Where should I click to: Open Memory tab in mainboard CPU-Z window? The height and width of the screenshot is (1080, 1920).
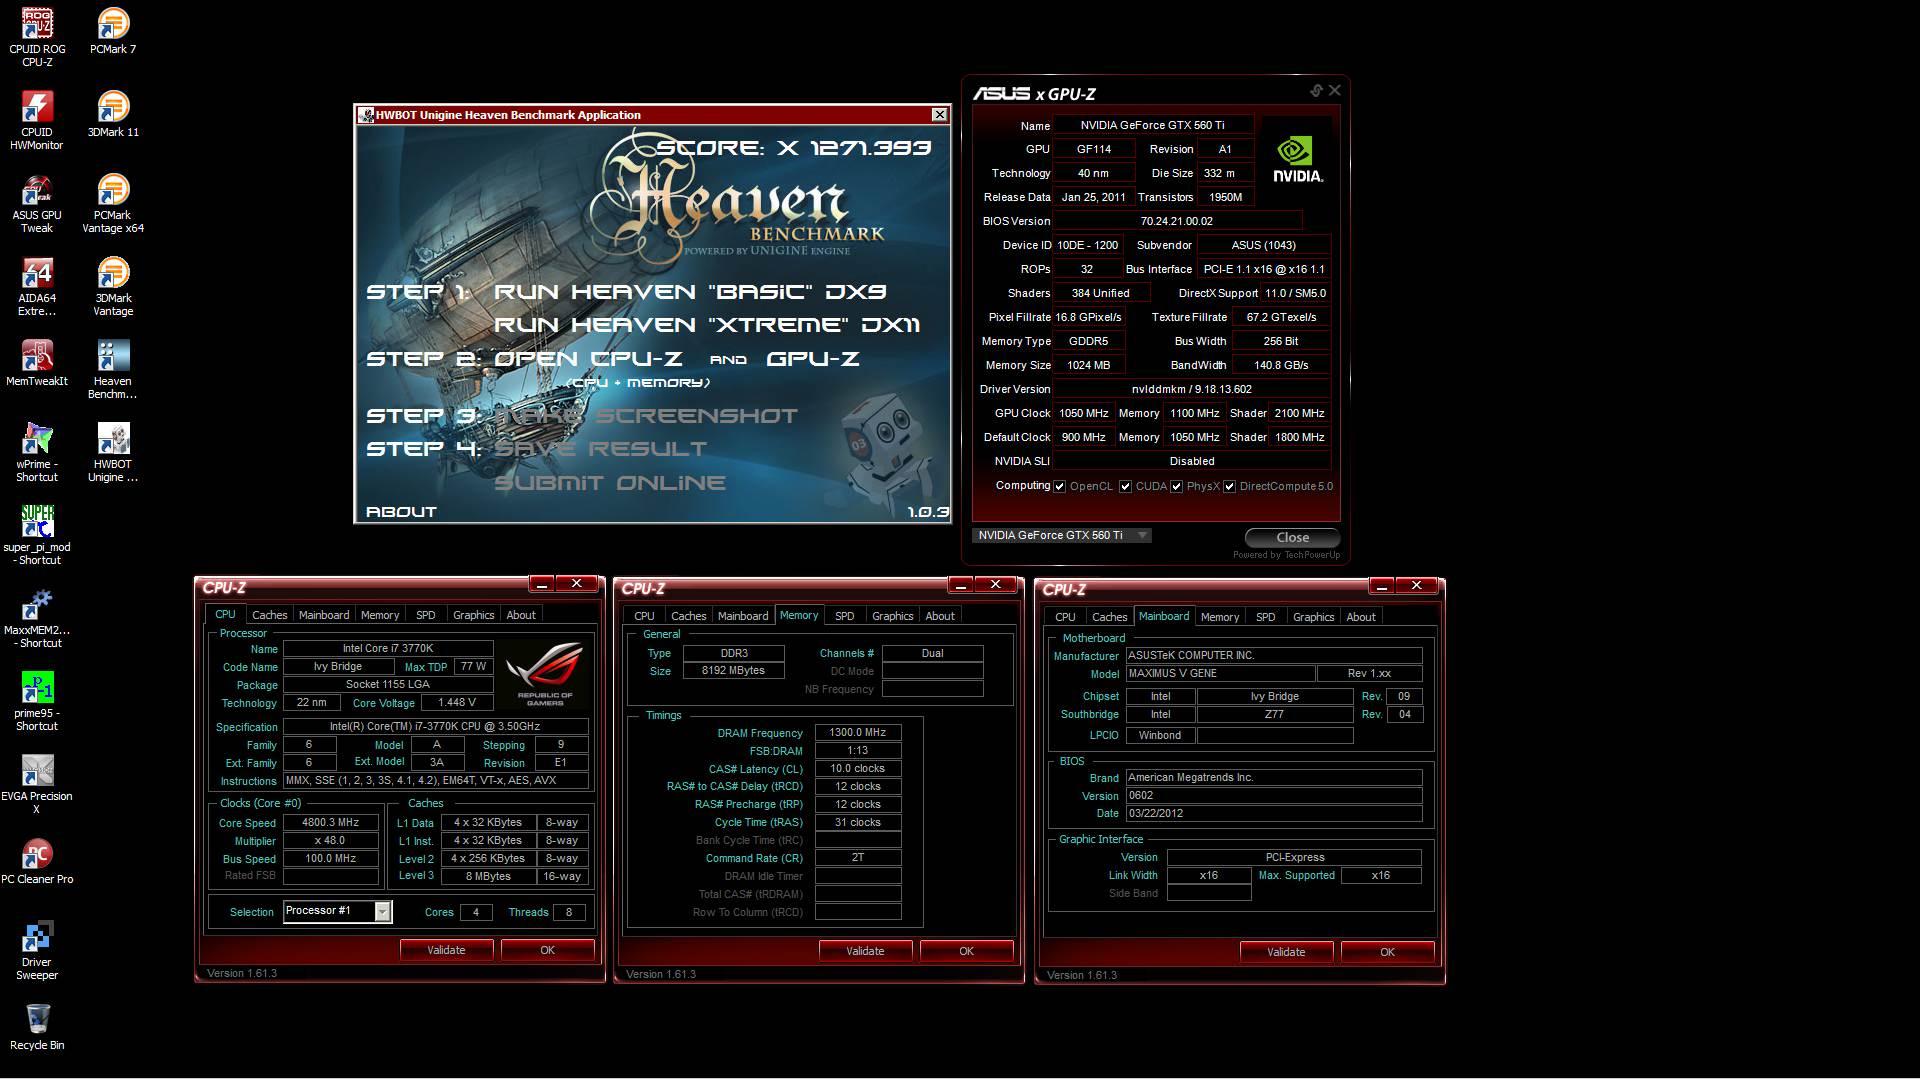[1219, 617]
